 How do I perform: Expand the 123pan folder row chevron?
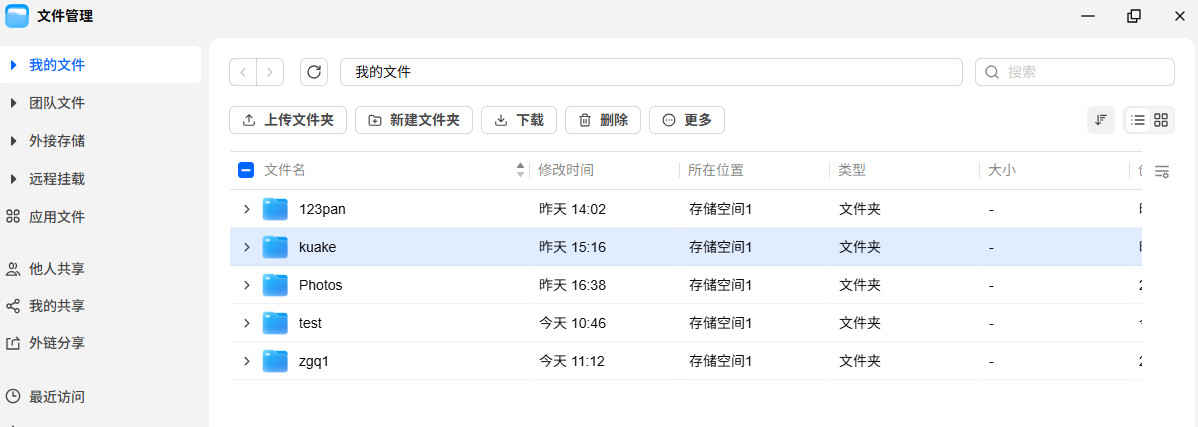click(x=246, y=209)
